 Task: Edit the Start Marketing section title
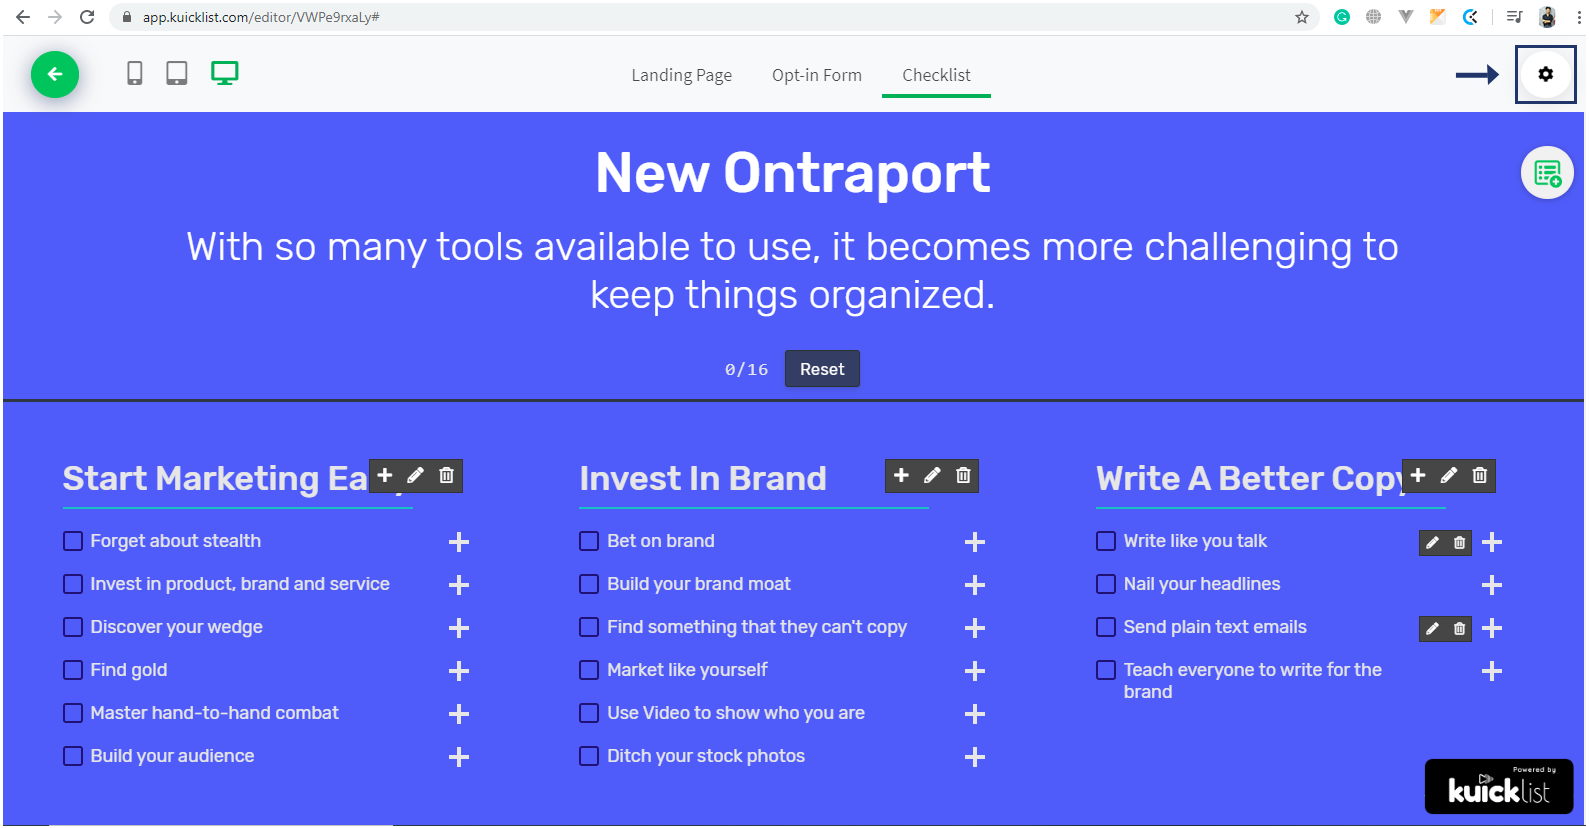click(416, 476)
